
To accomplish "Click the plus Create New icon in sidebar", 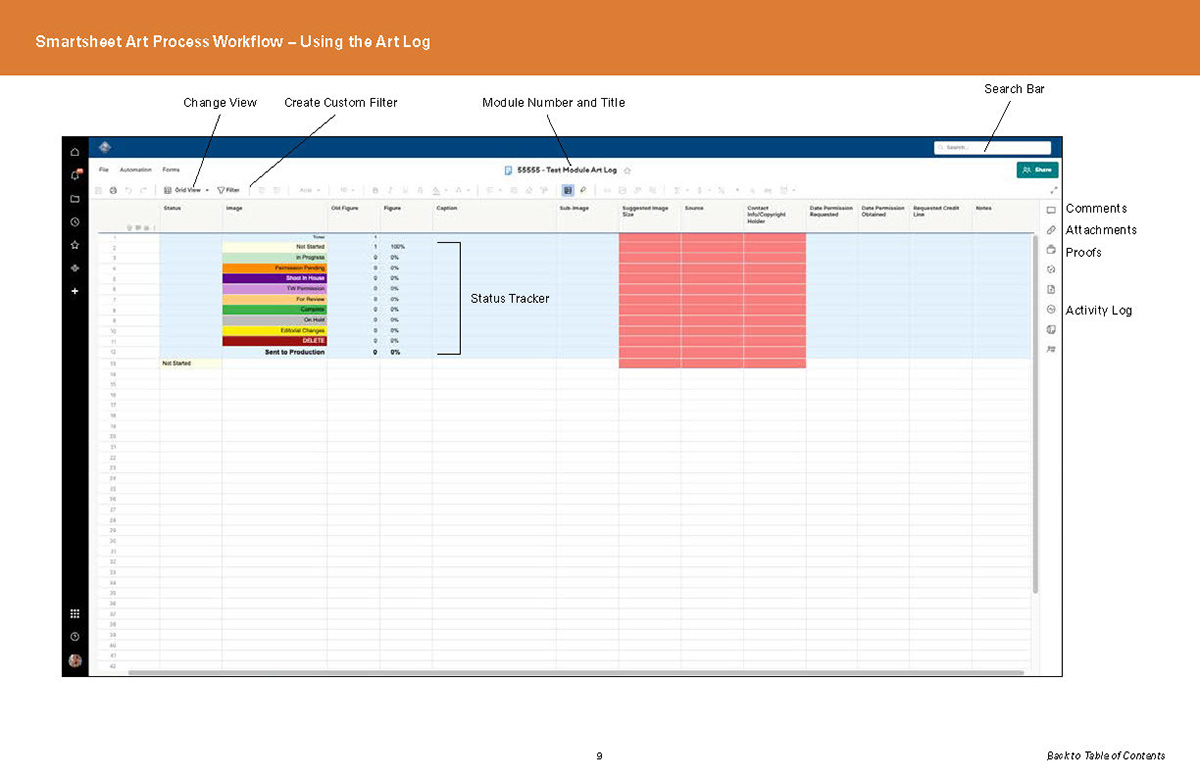I will tap(75, 291).
